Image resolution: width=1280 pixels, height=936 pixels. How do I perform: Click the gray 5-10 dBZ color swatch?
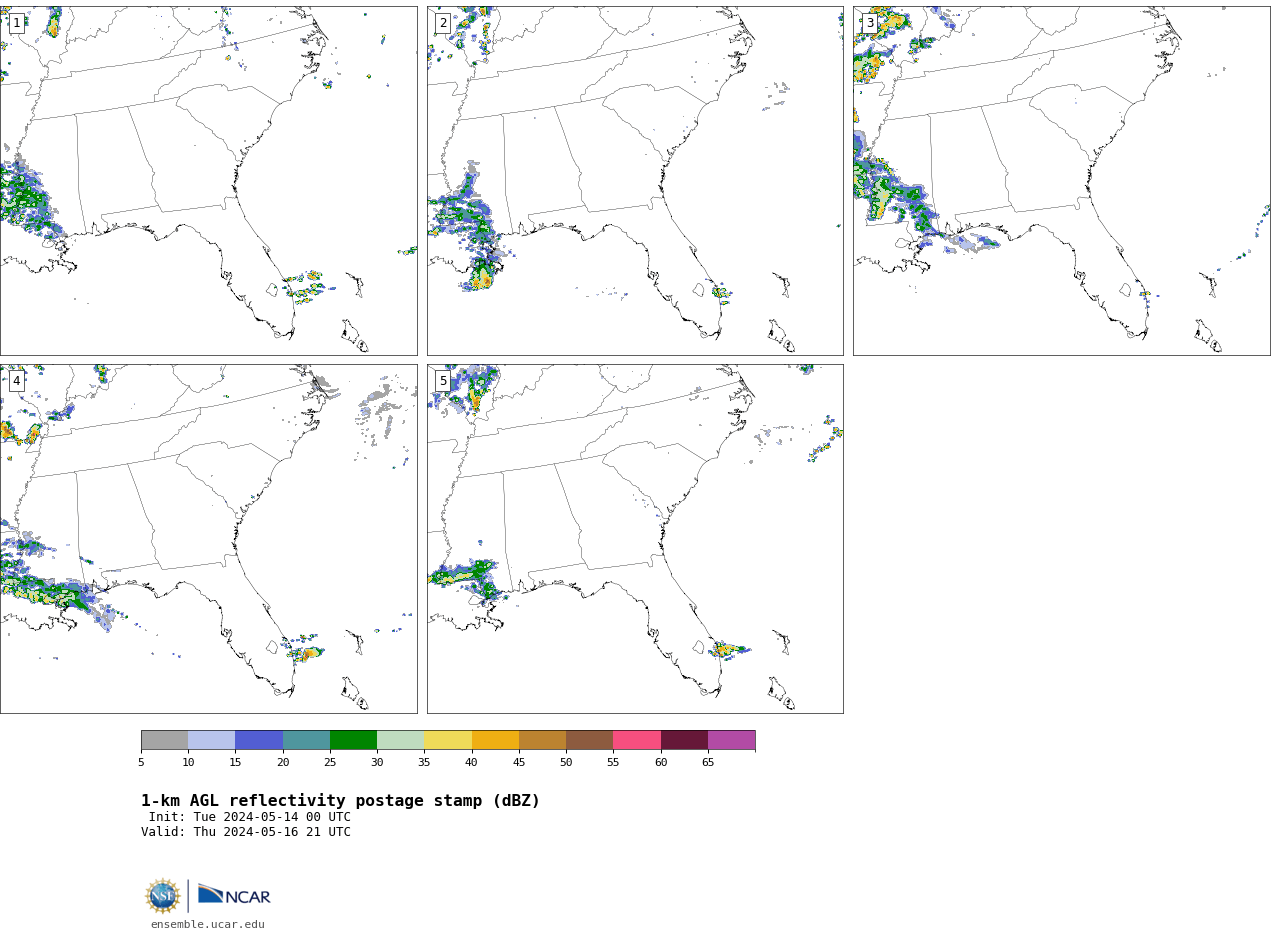pos(164,740)
